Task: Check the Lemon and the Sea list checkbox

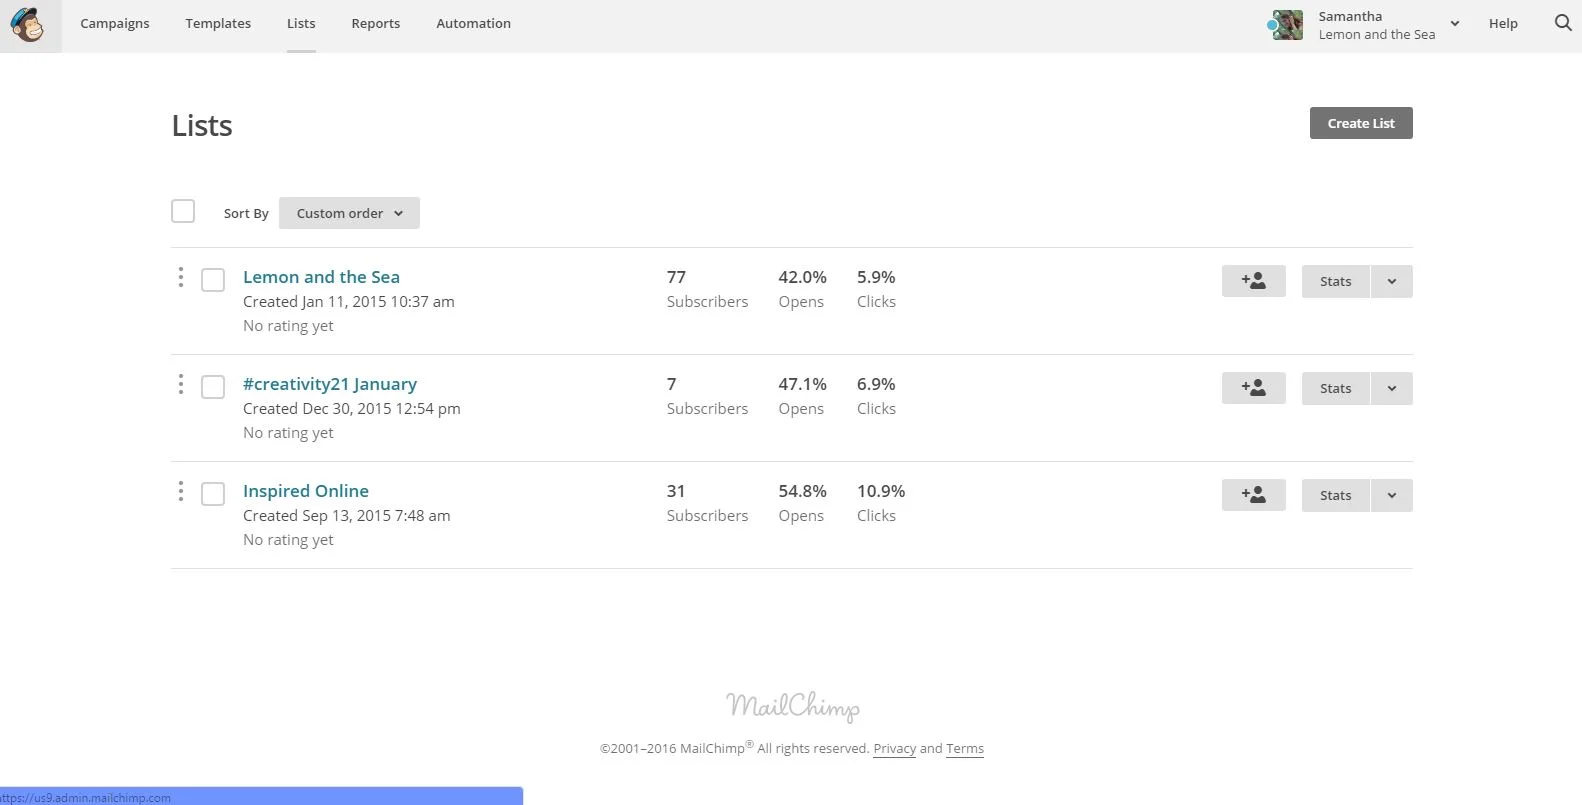Action: [213, 280]
